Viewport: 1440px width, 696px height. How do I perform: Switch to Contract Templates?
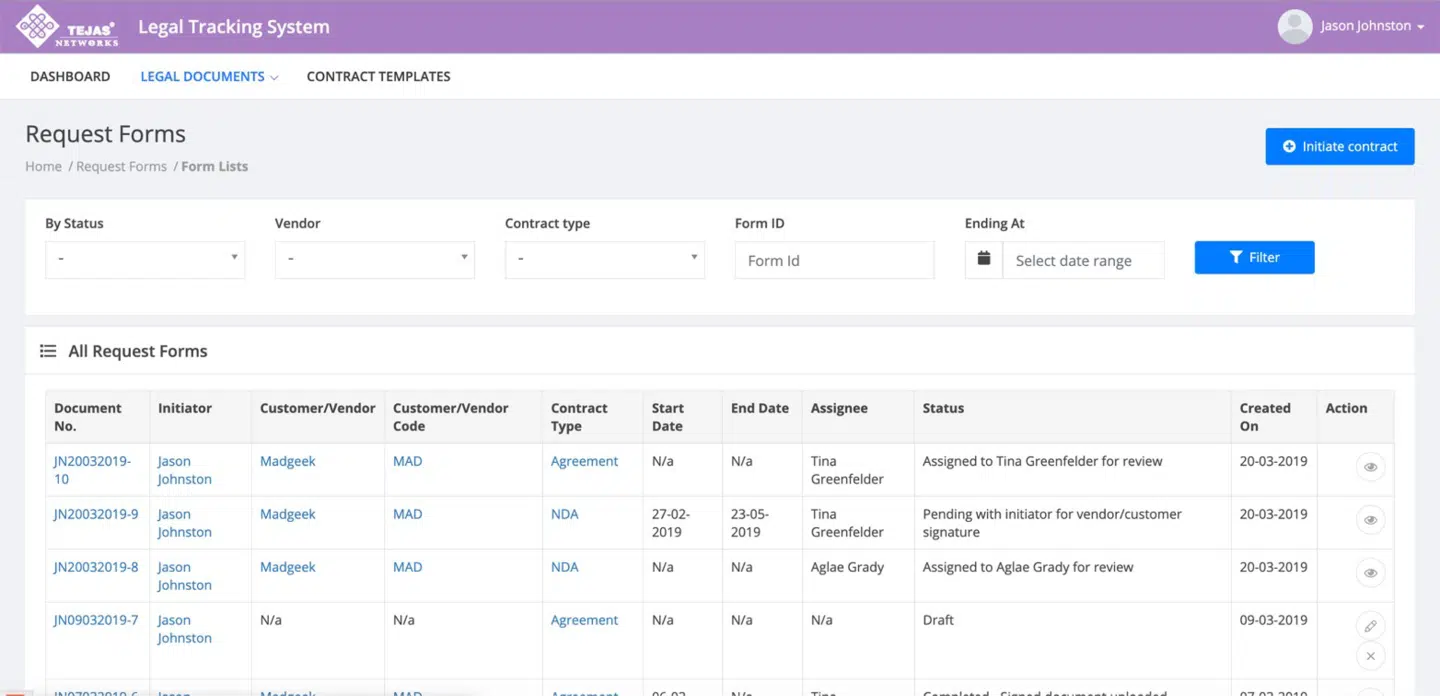(x=378, y=76)
